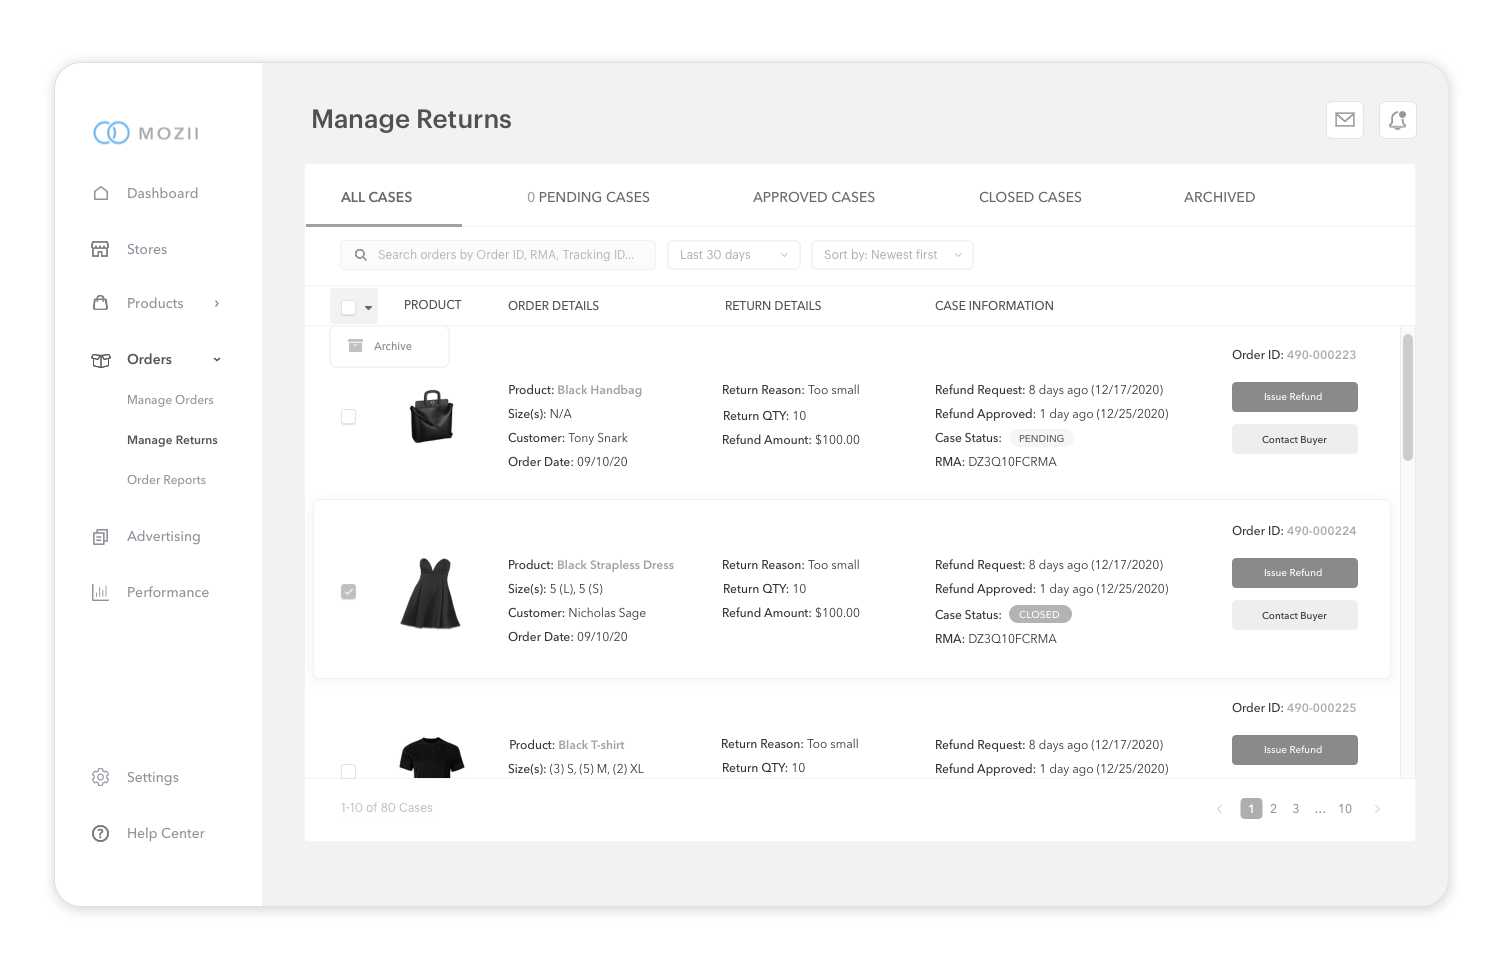Issue Refund for order 490-000223
The height and width of the screenshot is (960, 1497).
(1294, 397)
